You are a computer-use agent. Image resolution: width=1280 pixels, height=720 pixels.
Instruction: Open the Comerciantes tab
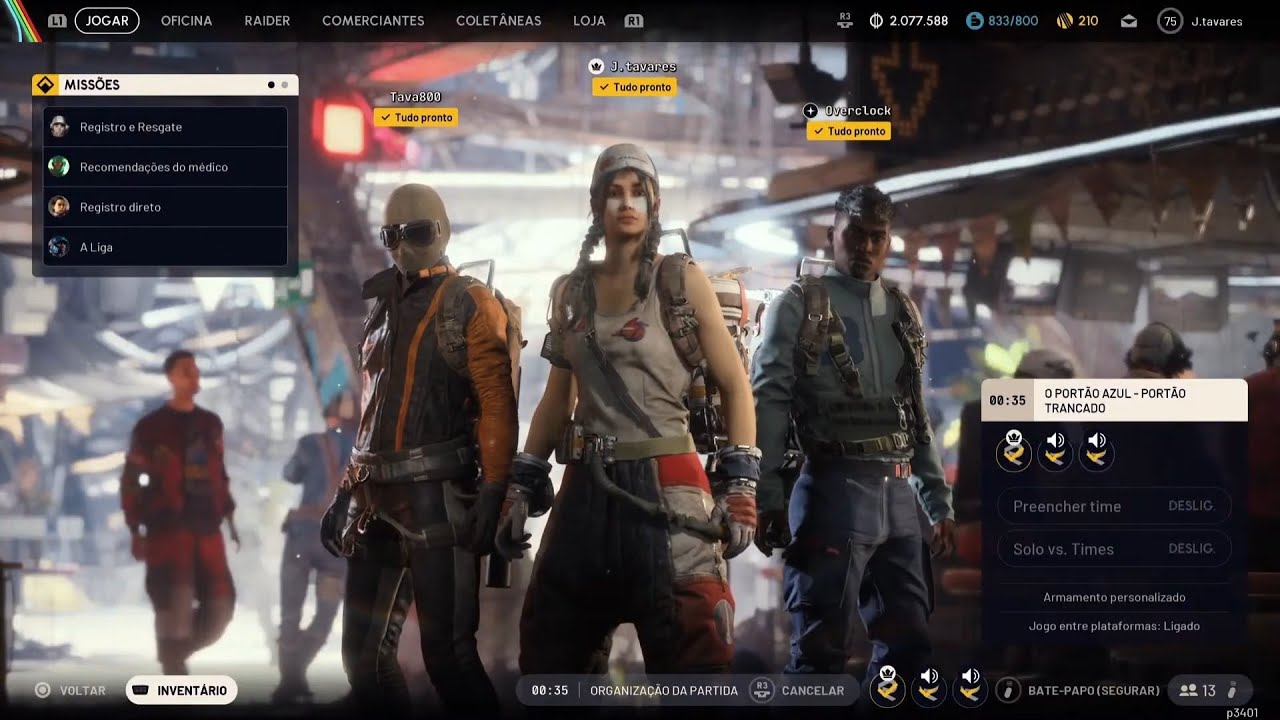[373, 21]
